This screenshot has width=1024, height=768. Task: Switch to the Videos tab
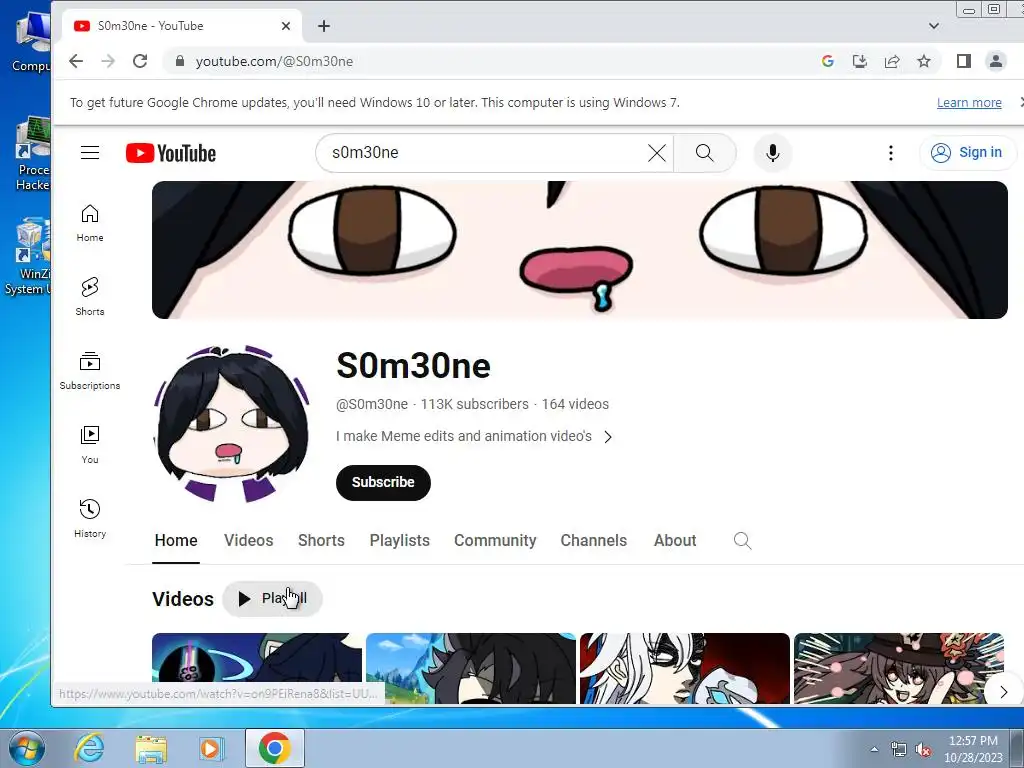248,541
